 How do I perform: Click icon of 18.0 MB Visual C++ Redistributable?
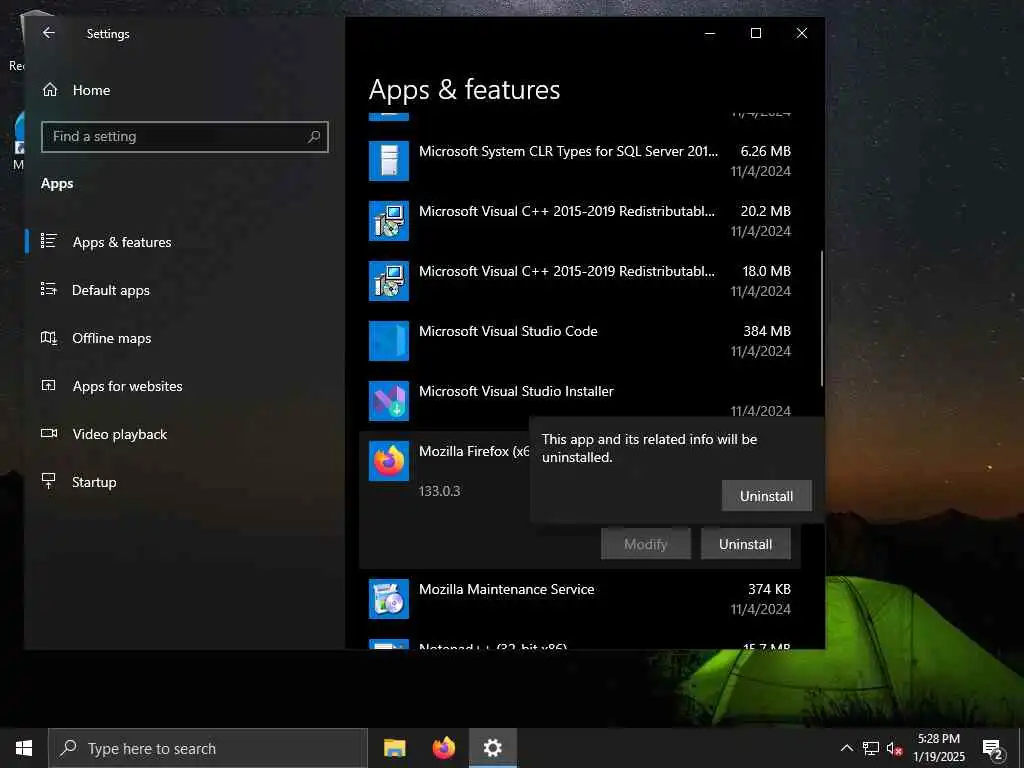pyautogui.click(x=389, y=281)
